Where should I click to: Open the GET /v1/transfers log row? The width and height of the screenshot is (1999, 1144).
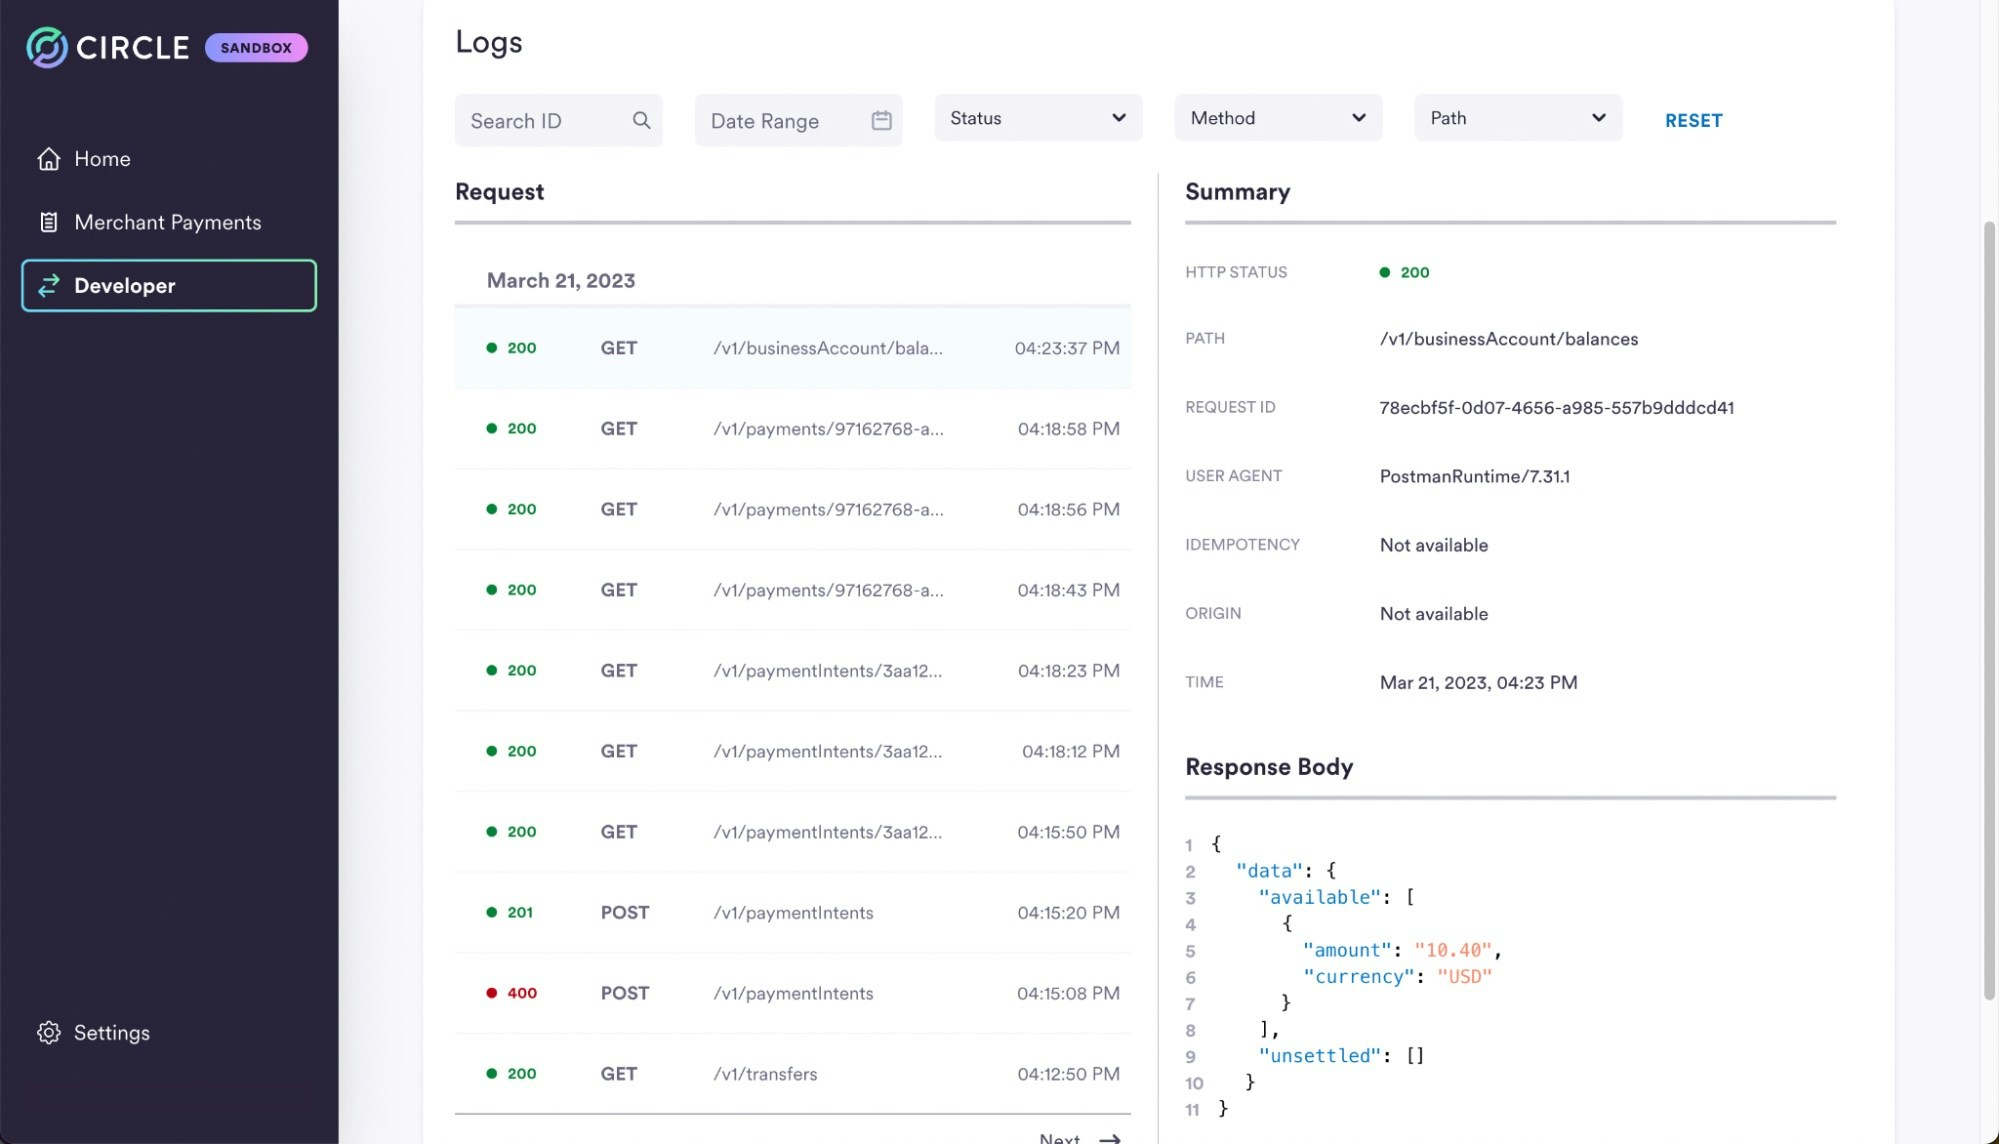[792, 1073]
